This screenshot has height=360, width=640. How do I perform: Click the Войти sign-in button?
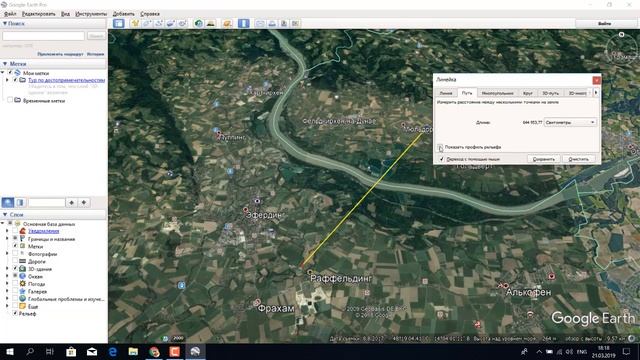(604, 23)
